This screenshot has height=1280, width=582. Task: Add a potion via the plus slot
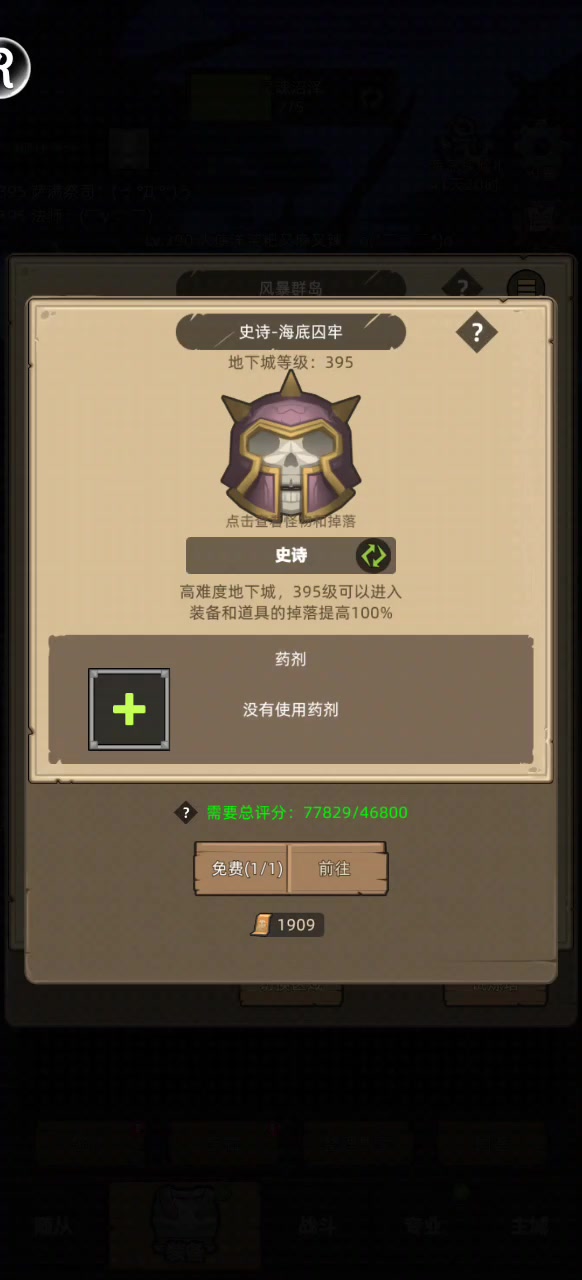point(129,709)
